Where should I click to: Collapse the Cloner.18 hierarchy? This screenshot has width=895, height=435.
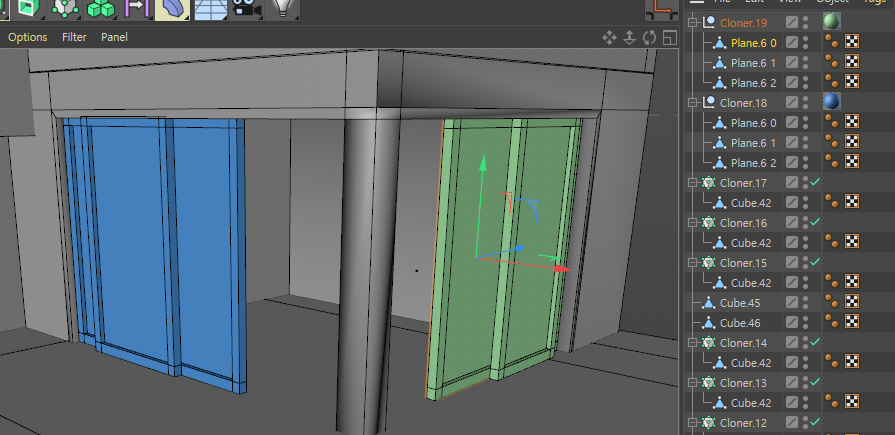(694, 103)
